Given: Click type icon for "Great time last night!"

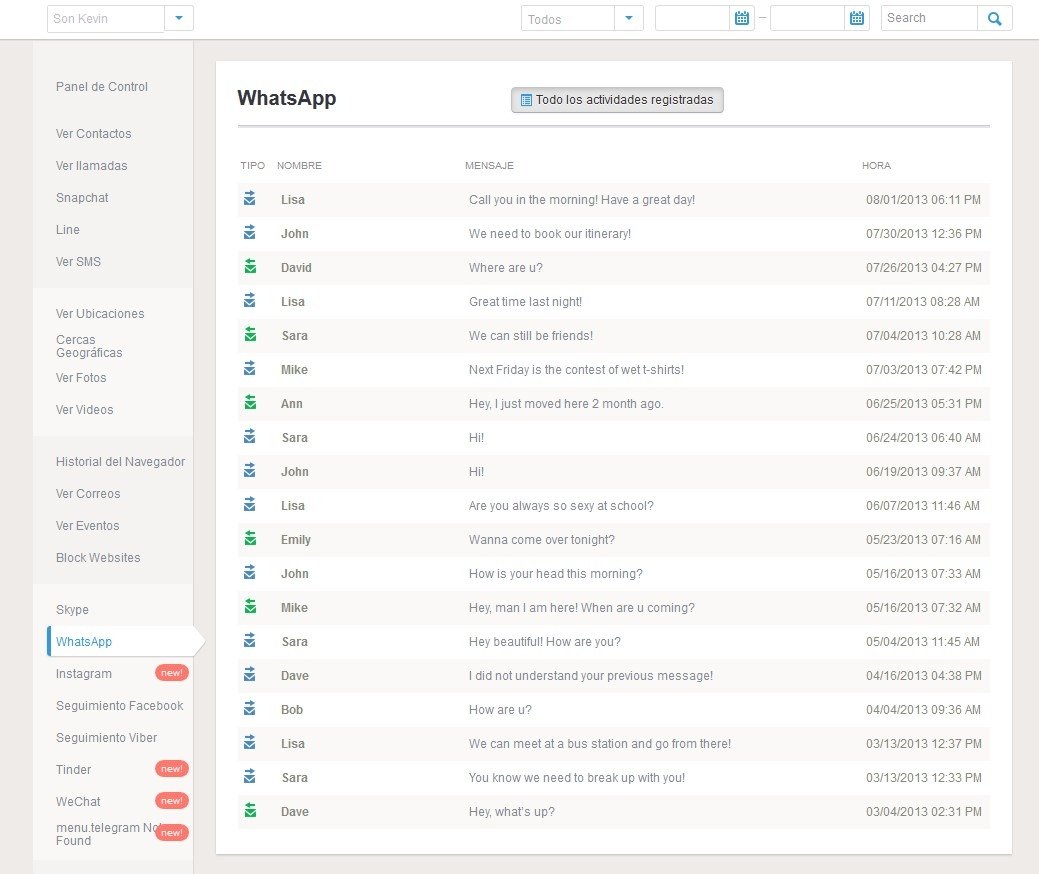Looking at the screenshot, I should (x=250, y=300).
